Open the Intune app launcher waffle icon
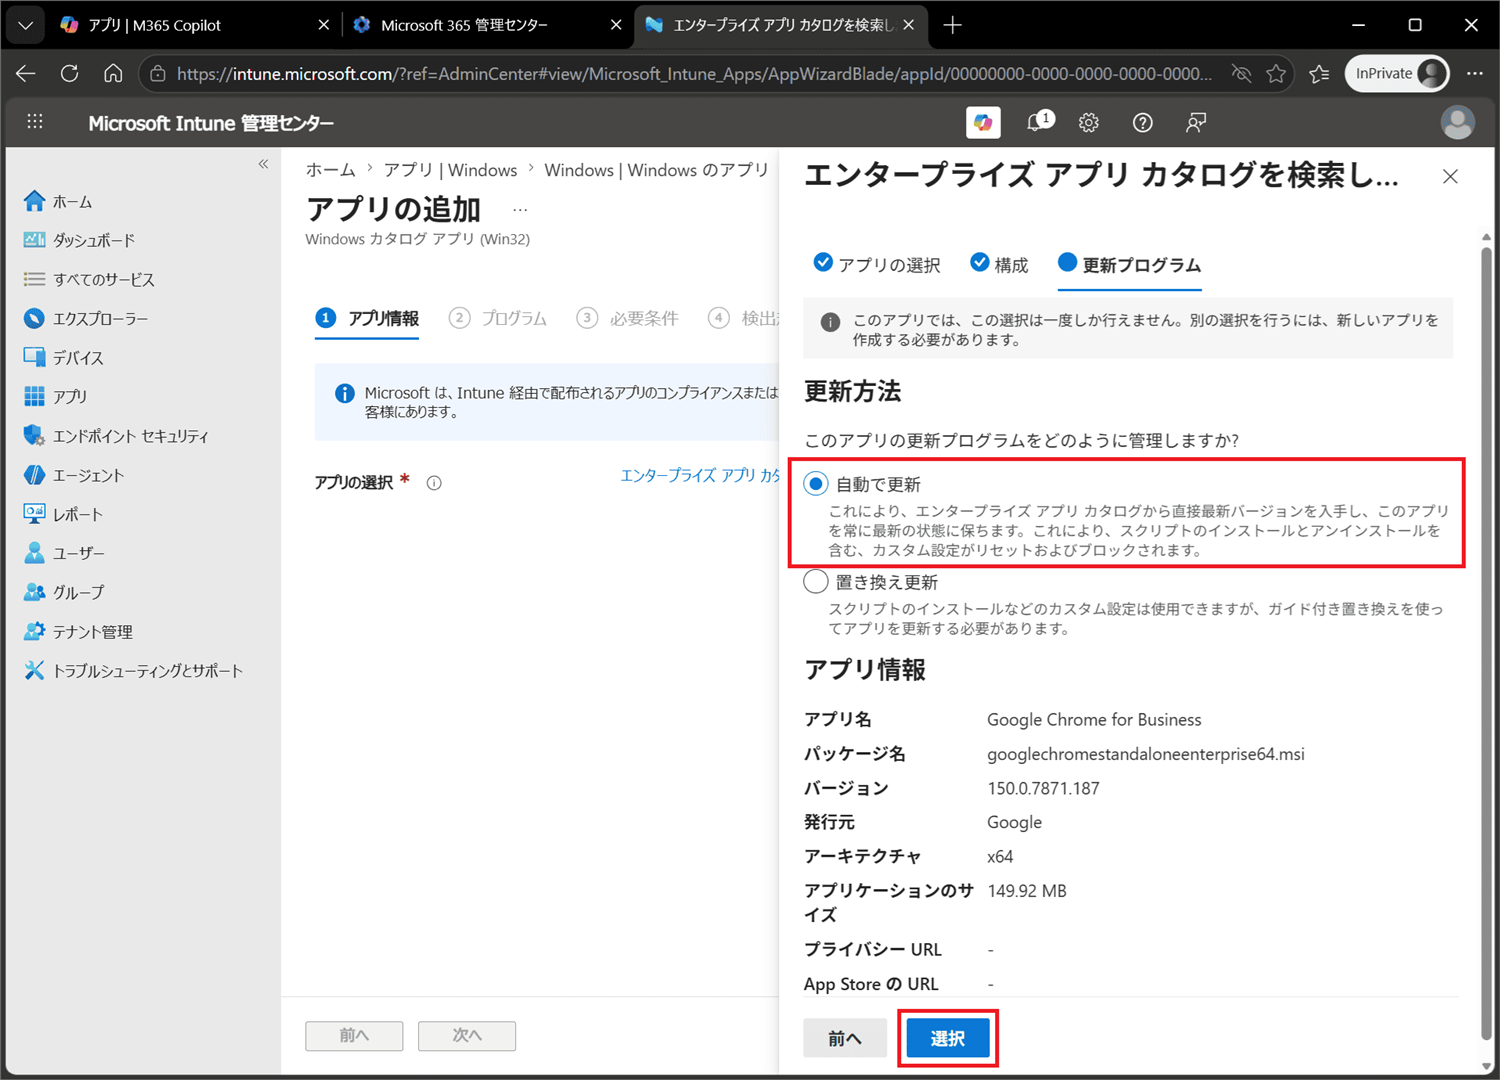This screenshot has width=1500, height=1080. point(35,122)
